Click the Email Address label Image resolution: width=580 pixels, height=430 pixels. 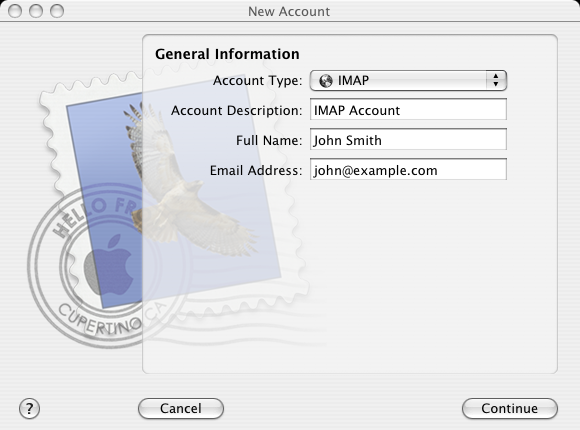(256, 170)
